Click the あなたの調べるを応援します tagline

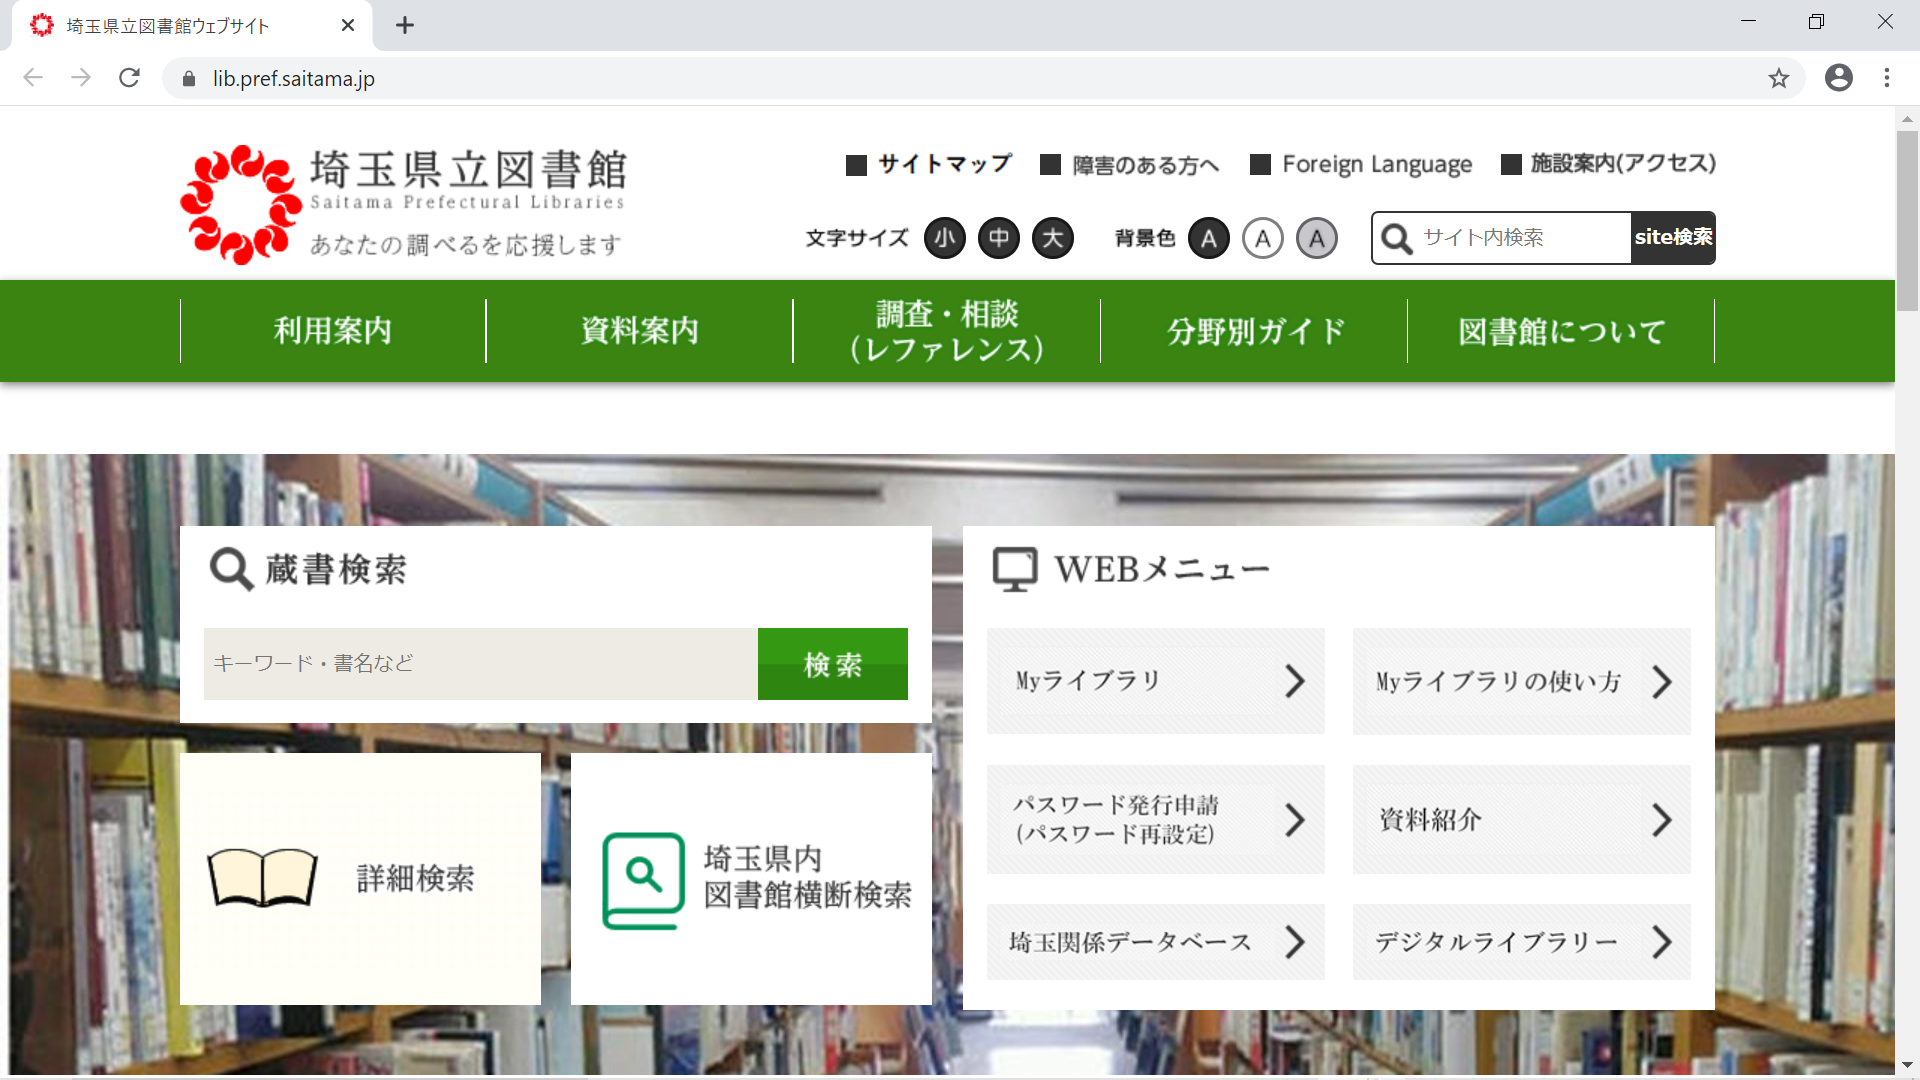coord(466,245)
